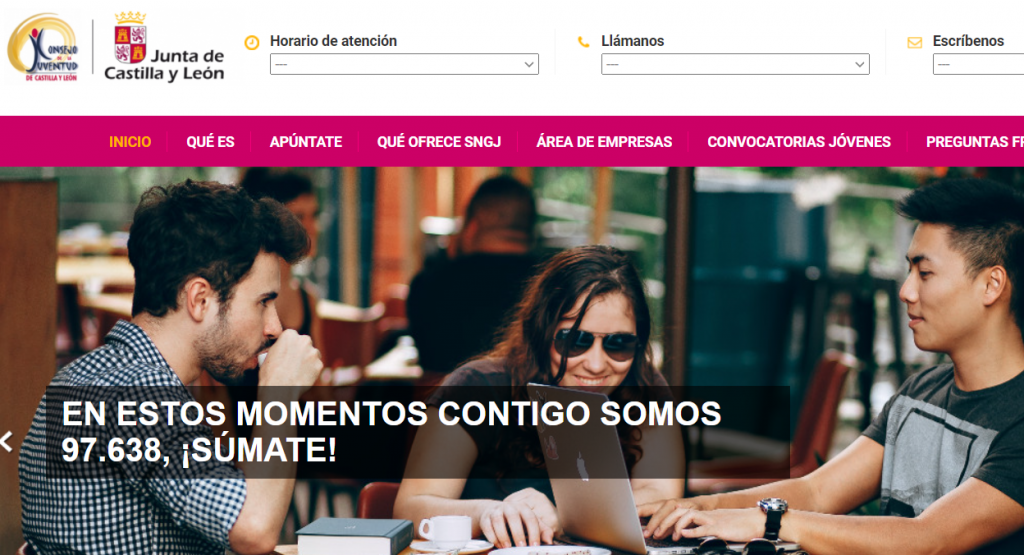This screenshot has width=1024, height=555.
Task: Click the phone icon beside Llámanos
Action: pos(583,42)
